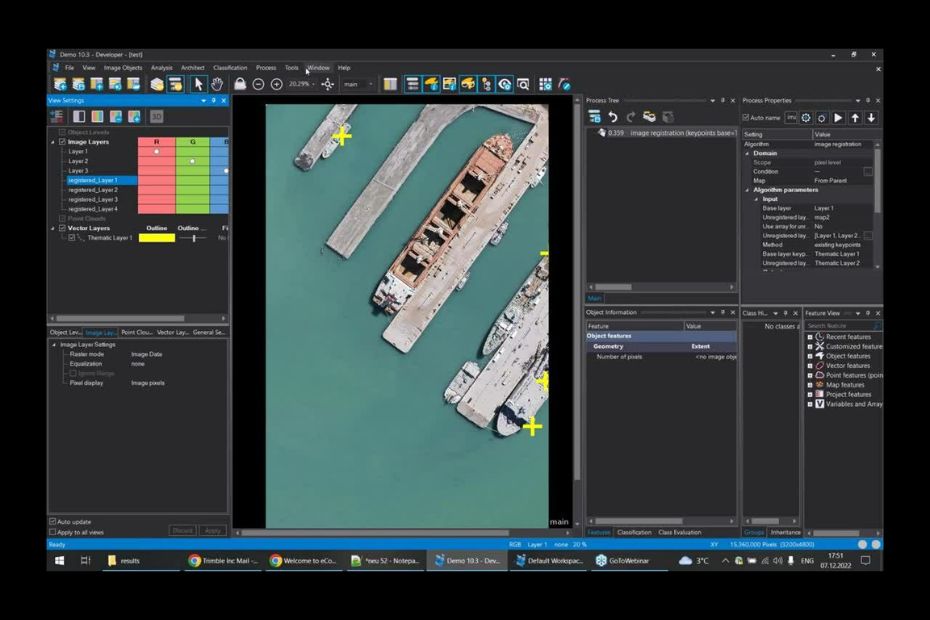The image size is (930, 620).
Task: Open the Classification menu
Action: tap(230, 68)
